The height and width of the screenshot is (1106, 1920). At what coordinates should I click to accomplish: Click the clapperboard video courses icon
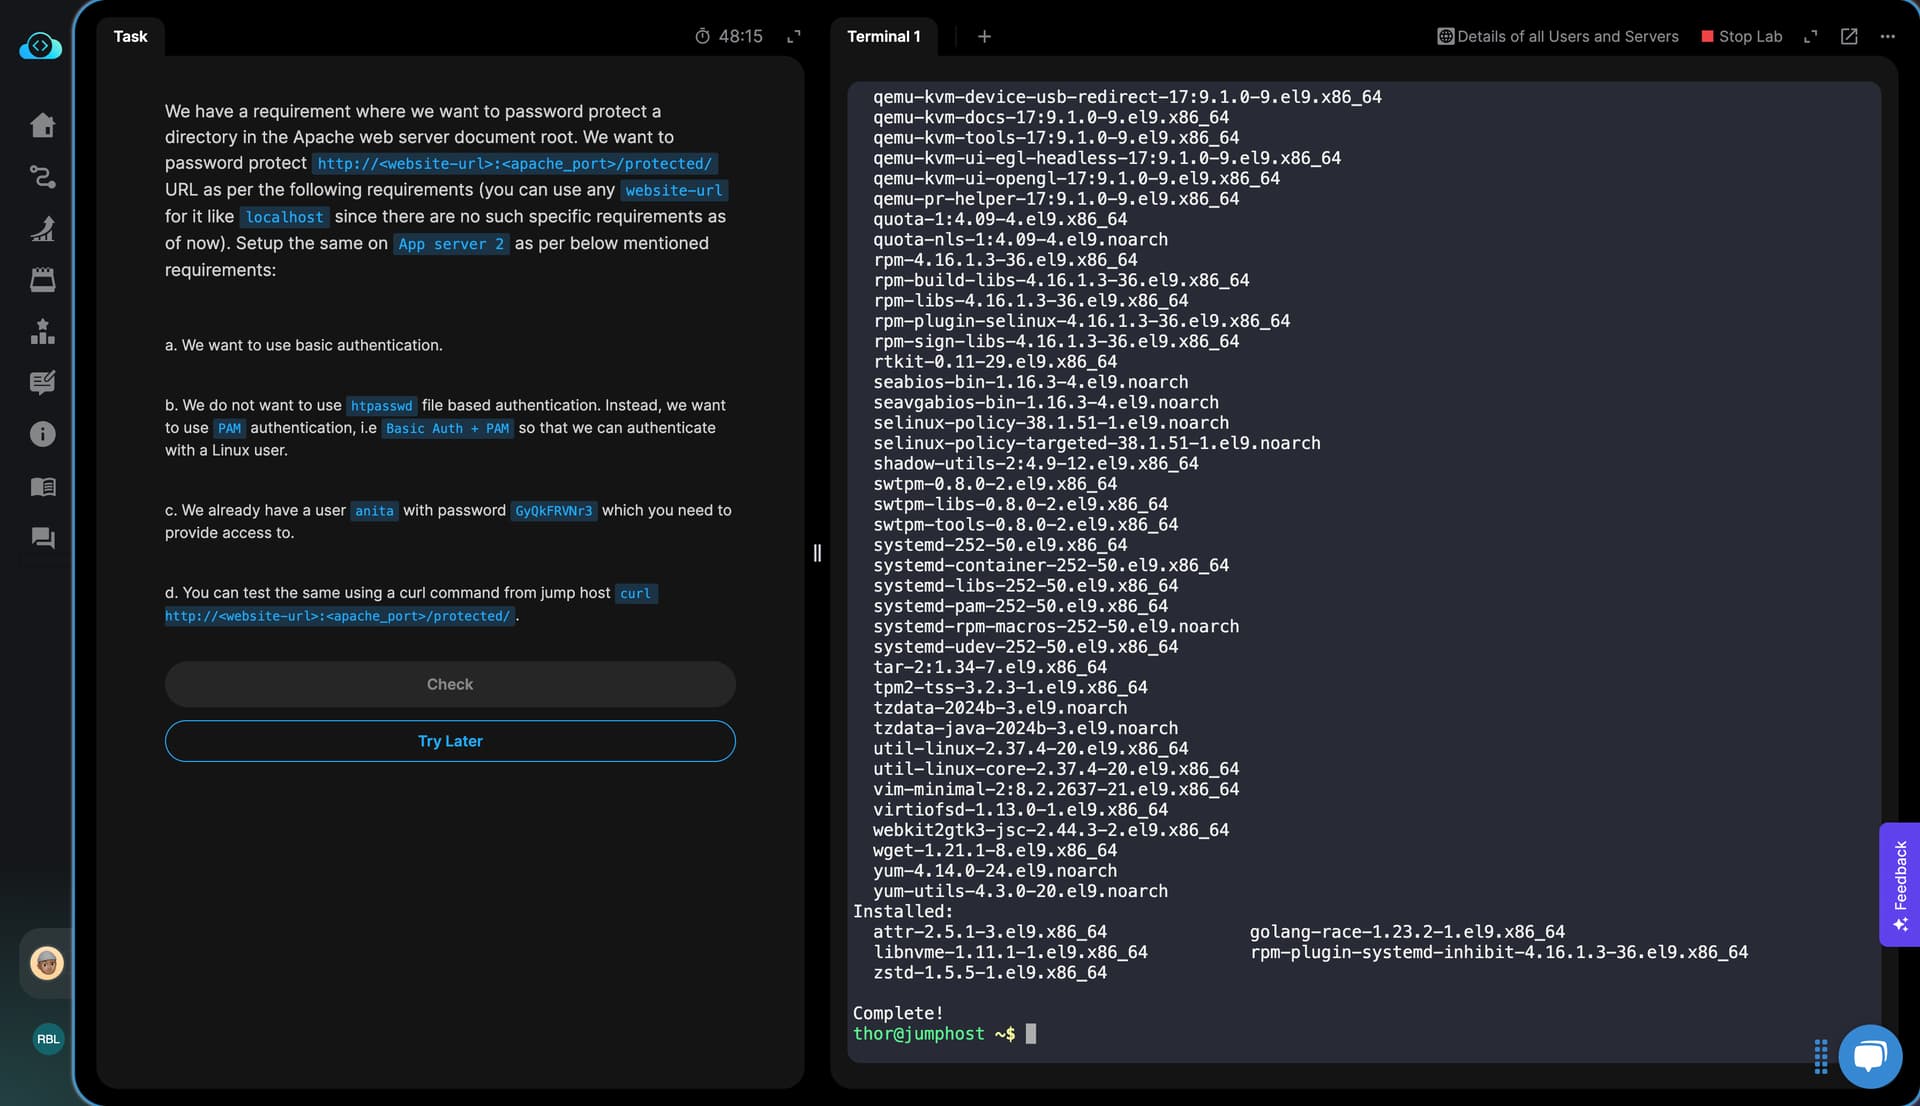[x=42, y=280]
